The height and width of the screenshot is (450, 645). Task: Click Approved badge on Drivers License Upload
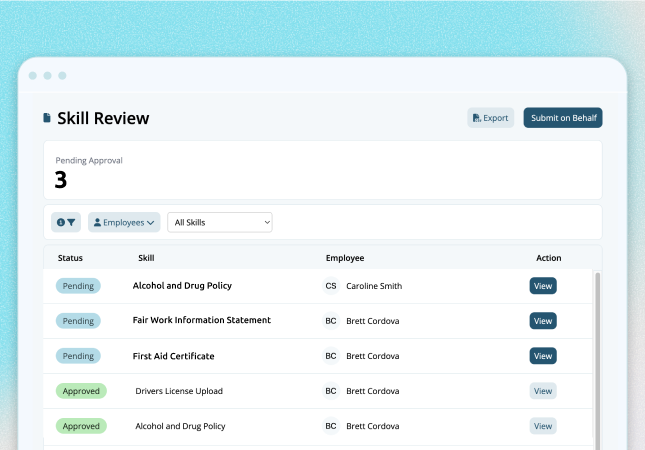coord(81,391)
